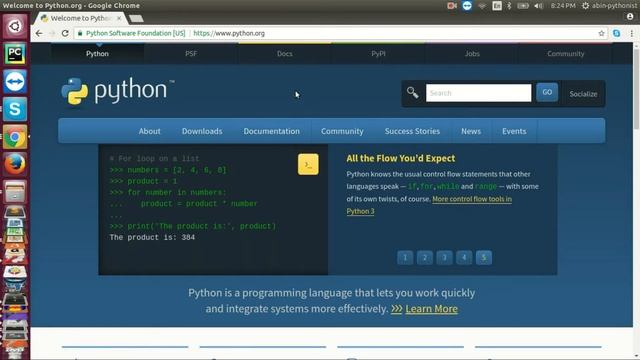Open the Documentation menu
This screenshot has height=360, width=640.
(271, 131)
